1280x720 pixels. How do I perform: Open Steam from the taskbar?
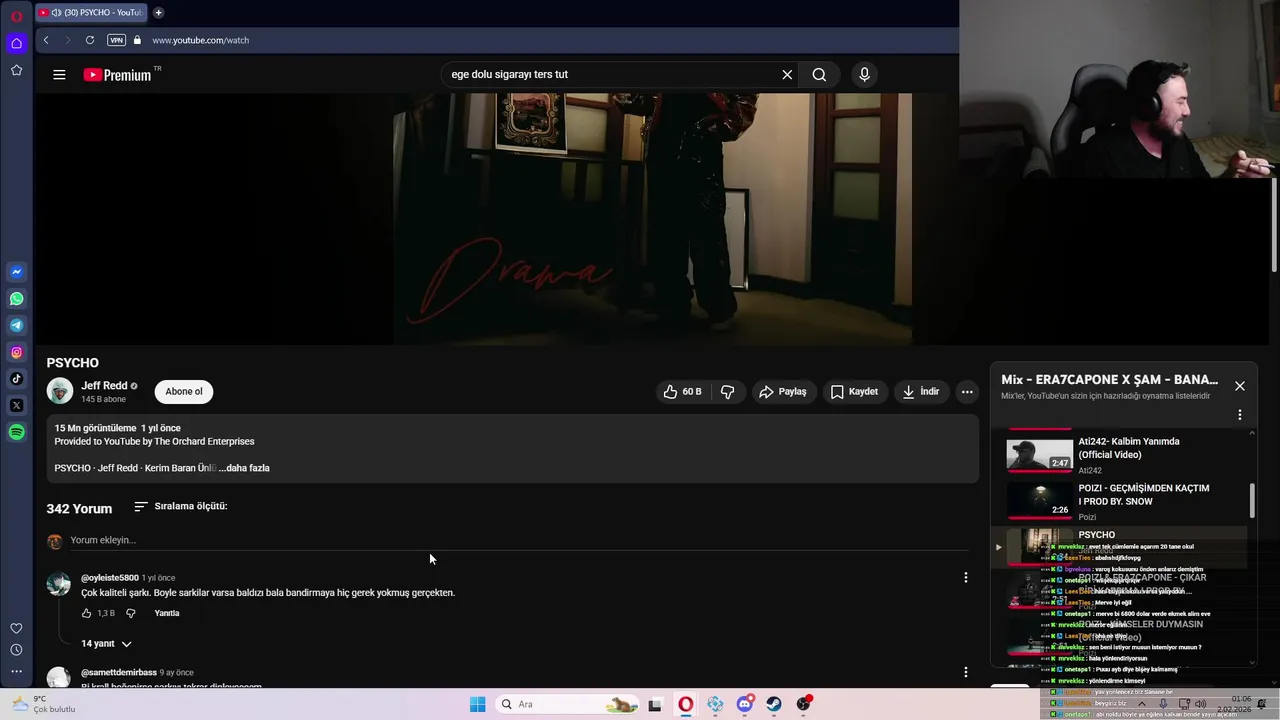[774, 704]
